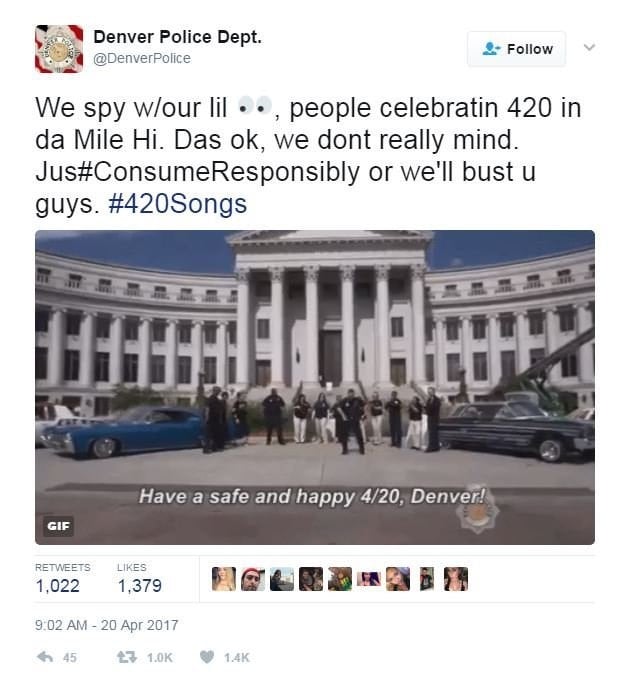631x679 pixels.
Task: Click the eyes emoji in the tweet
Action: point(256,107)
